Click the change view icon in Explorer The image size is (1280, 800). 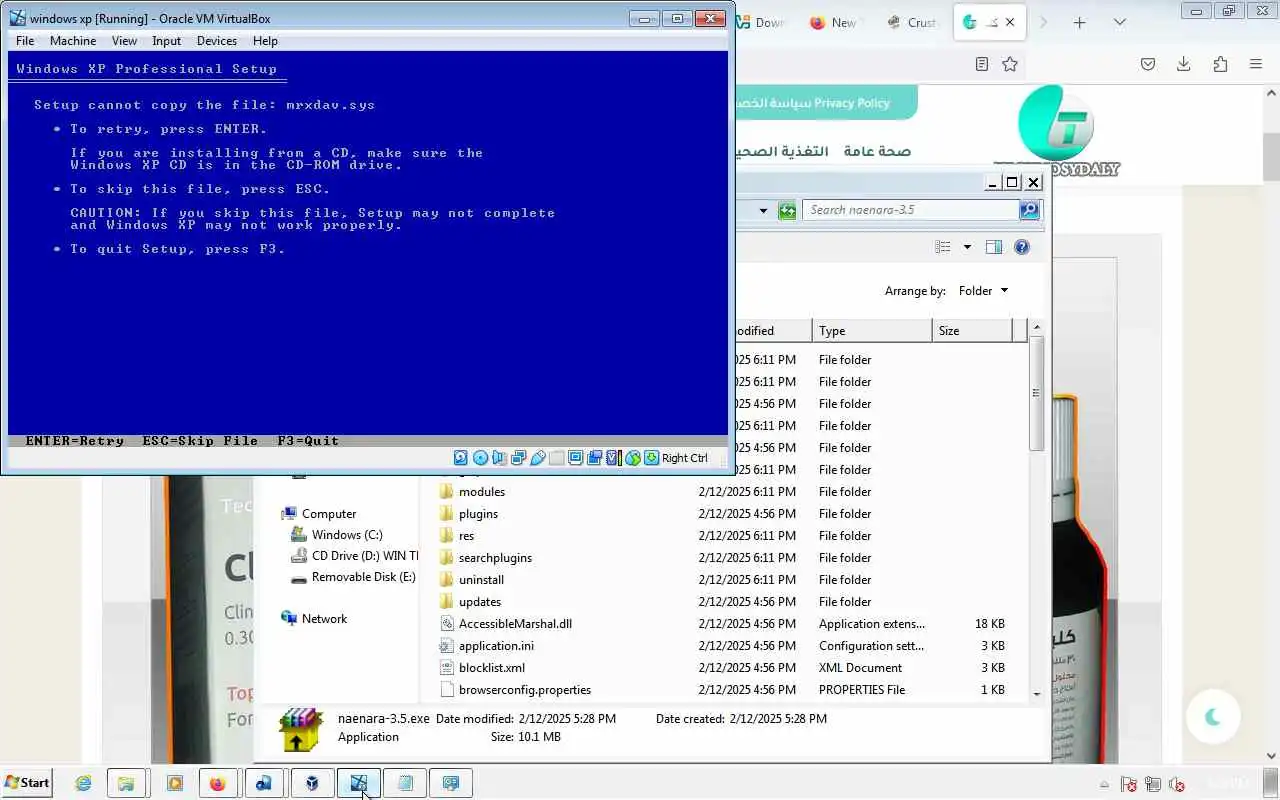(943, 247)
